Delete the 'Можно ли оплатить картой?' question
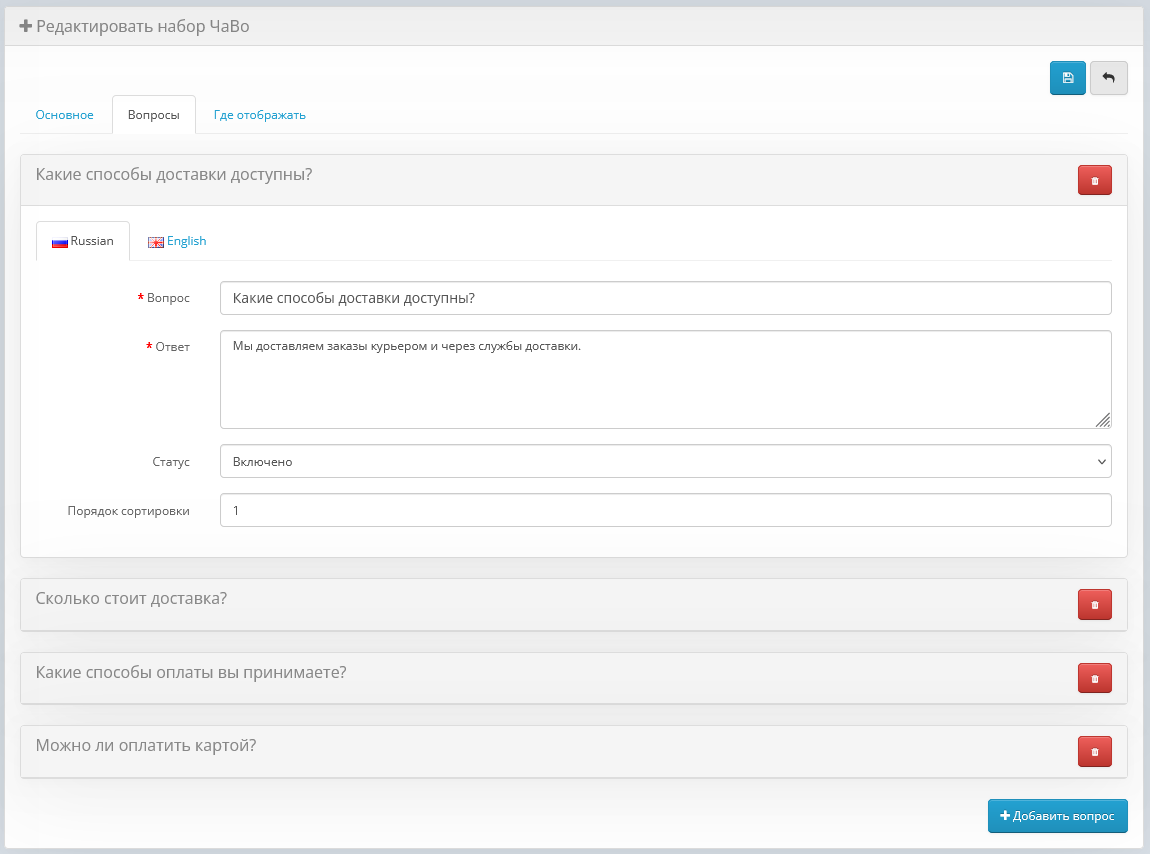 pyautogui.click(x=1094, y=751)
